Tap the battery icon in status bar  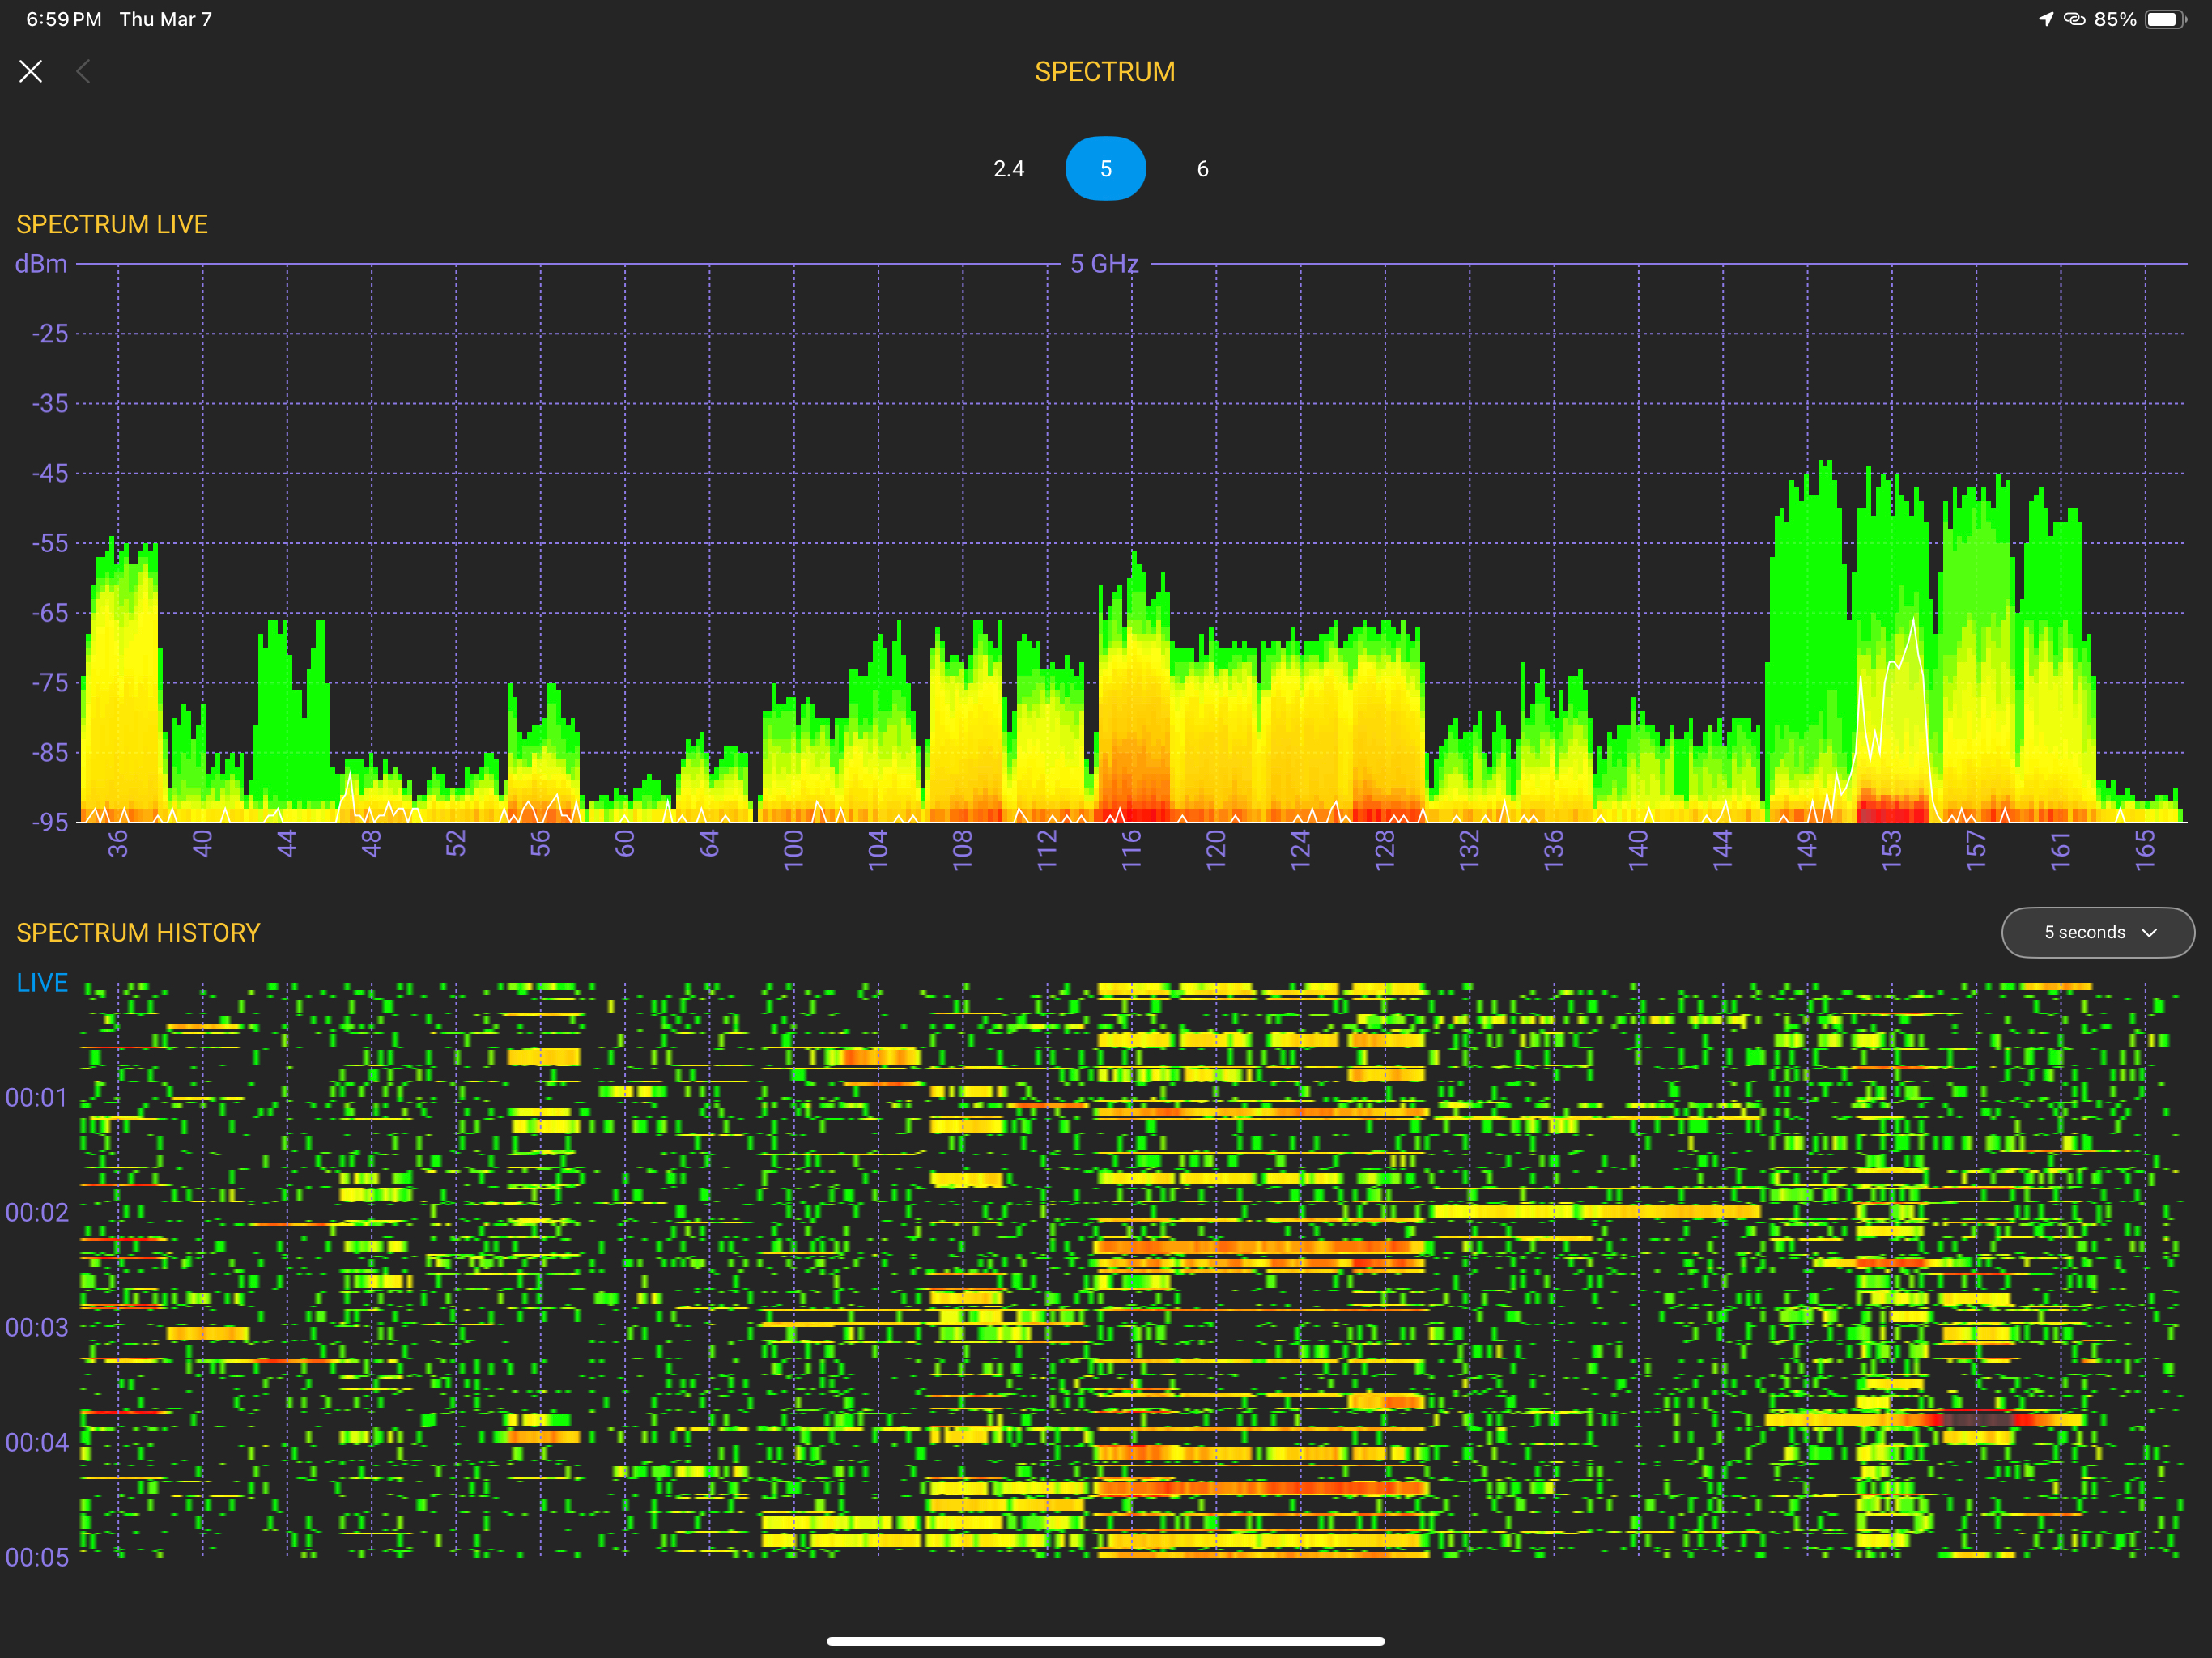pyautogui.click(x=2165, y=19)
